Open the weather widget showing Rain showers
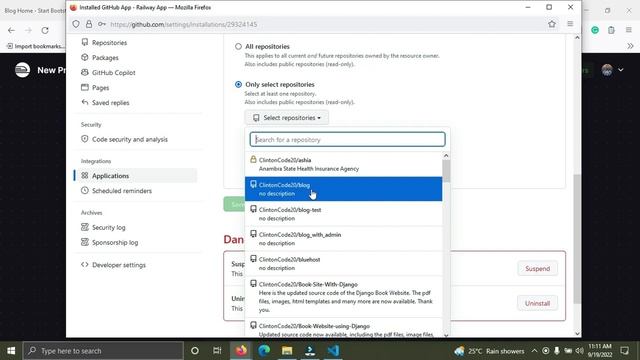The height and width of the screenshot is (360, 640). (489, 351)
